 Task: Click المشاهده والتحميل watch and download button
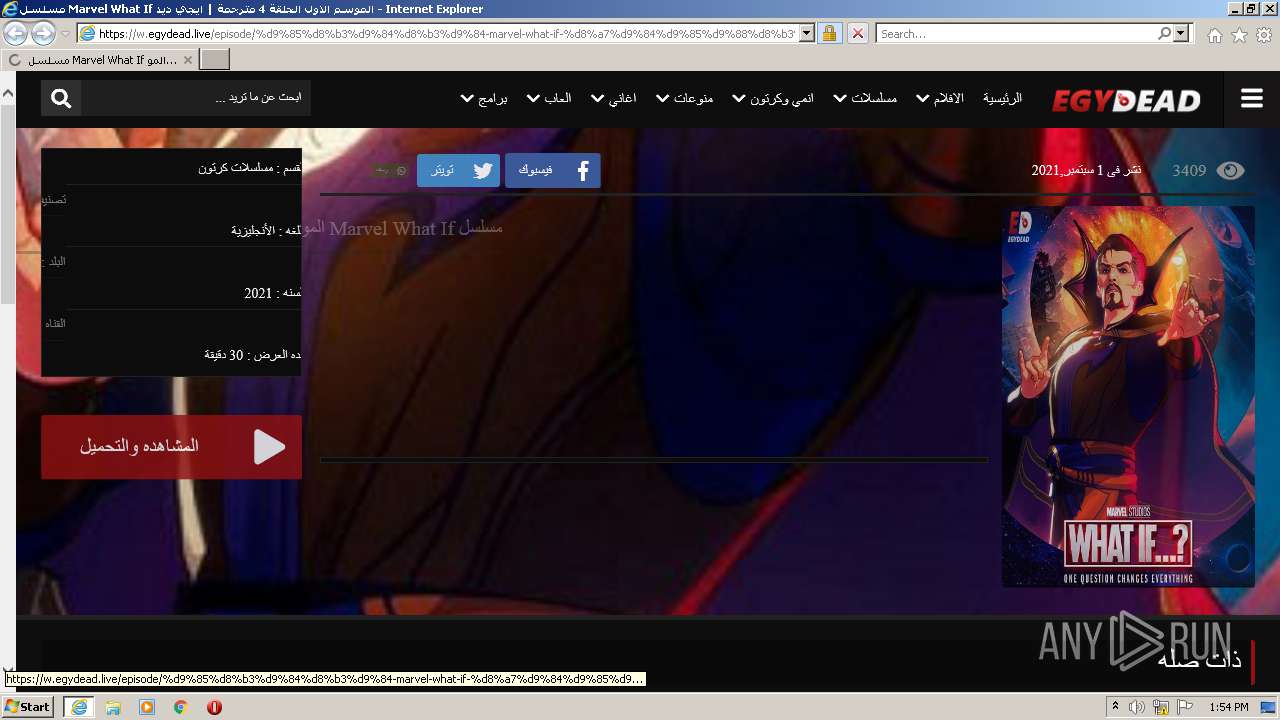pyautogui.click(x=171, y=446)
